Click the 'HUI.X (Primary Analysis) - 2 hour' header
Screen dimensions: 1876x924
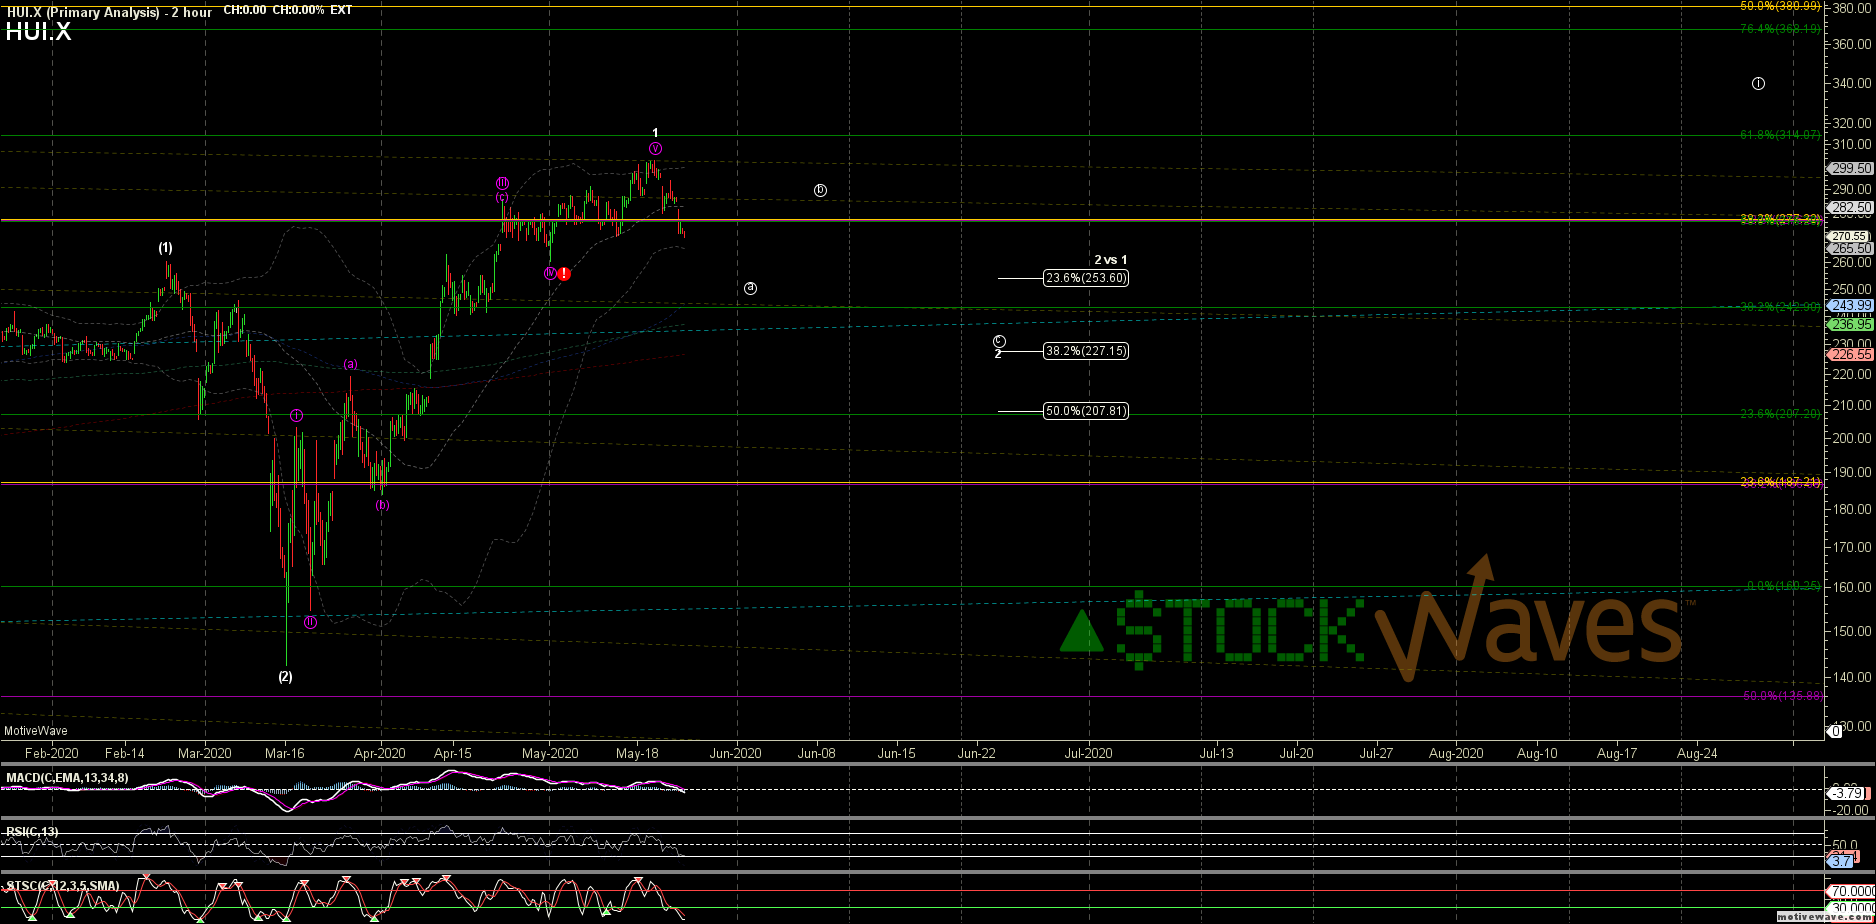pos(108,11)
